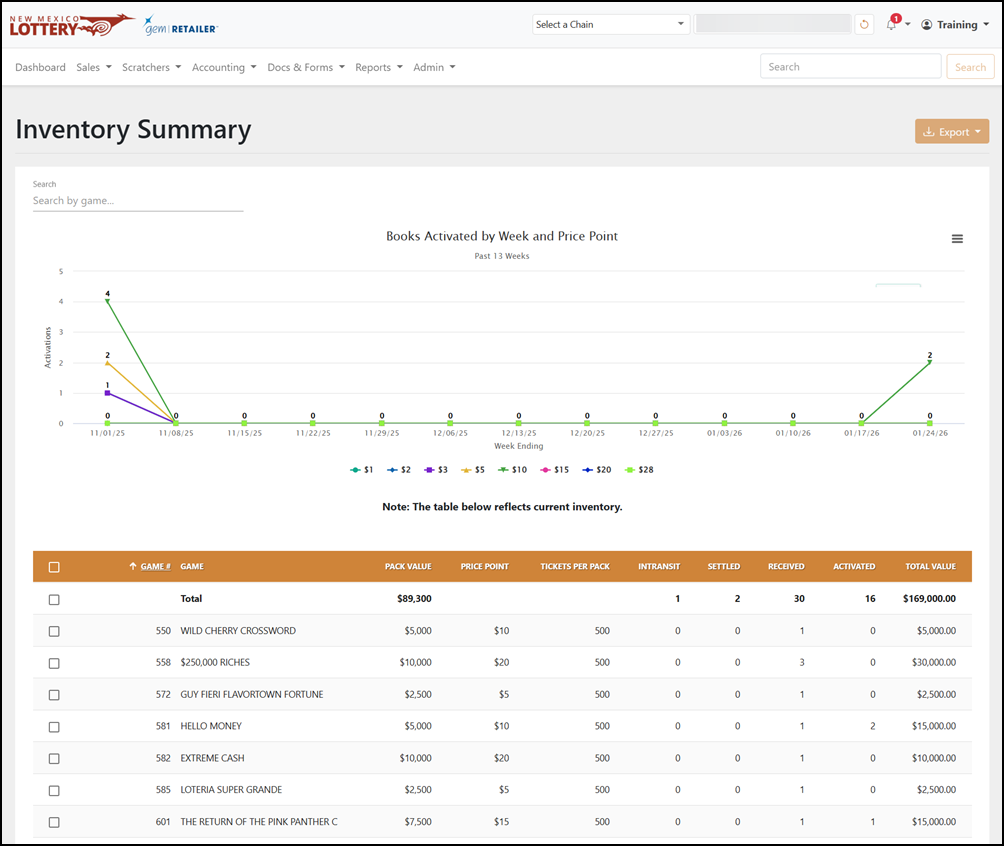Click the gem Retailer logo
Viewport: 1004px width, 846px height.
(x=181, y=26)
